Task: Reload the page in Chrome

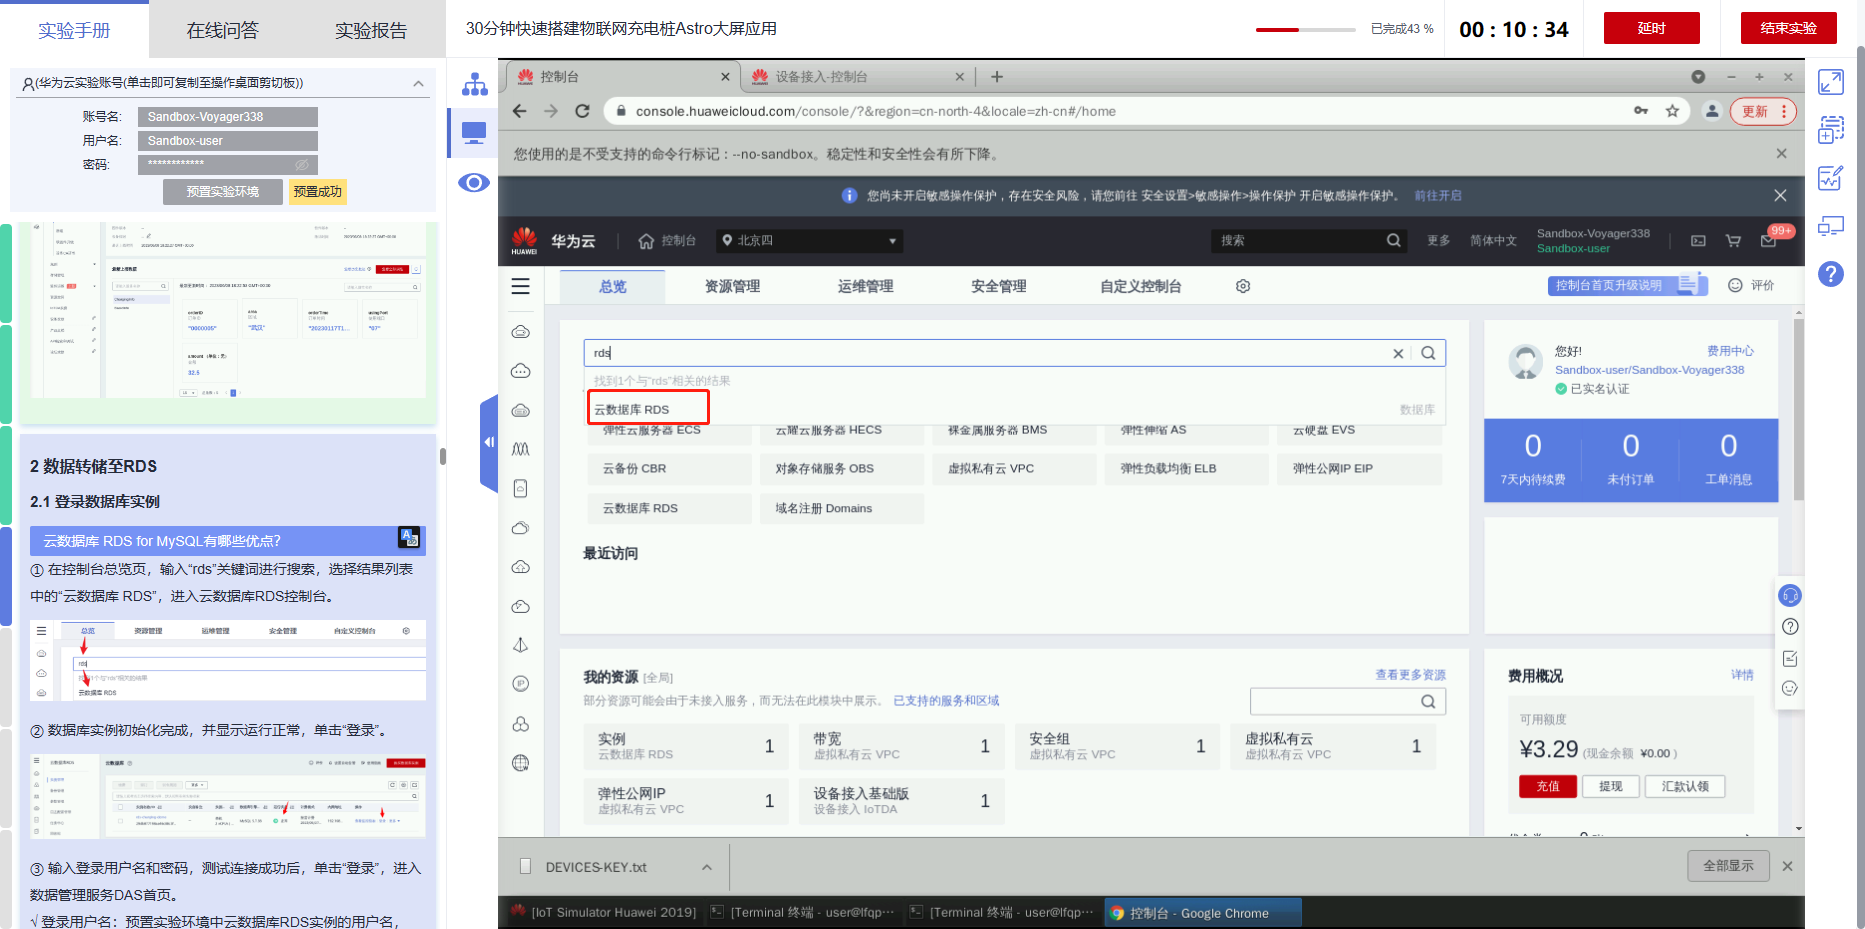Action: coord(582,111)
